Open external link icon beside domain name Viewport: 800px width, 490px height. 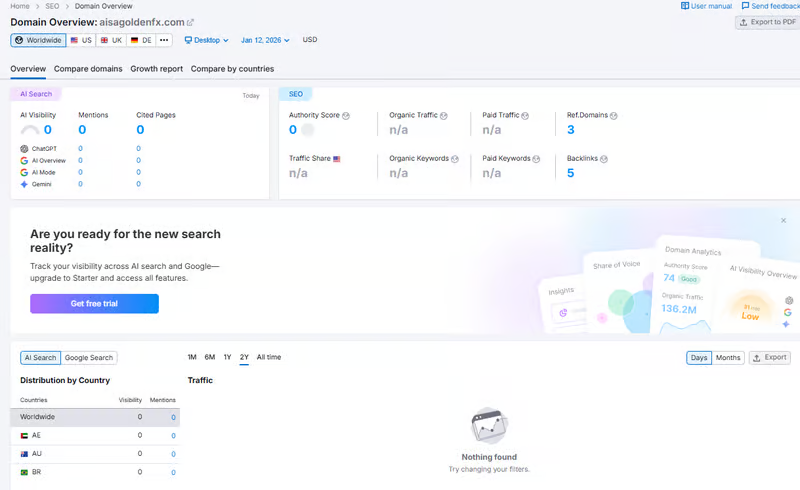click(191, 22)
